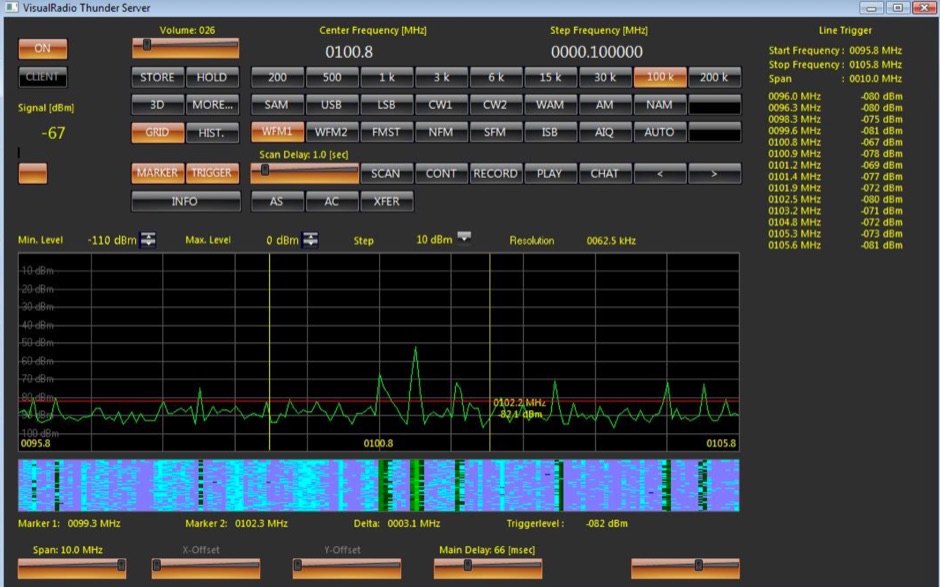
Task: Select the 1 k bandwidth
Action: click(387, 77)
